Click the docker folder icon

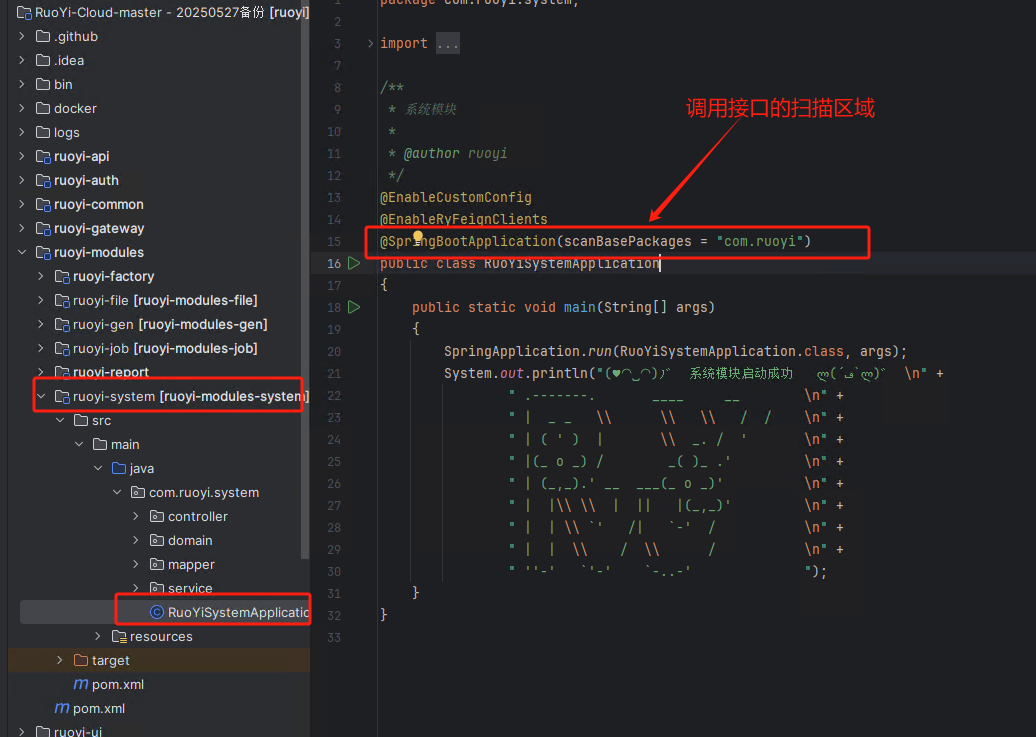tap(43, 108)
